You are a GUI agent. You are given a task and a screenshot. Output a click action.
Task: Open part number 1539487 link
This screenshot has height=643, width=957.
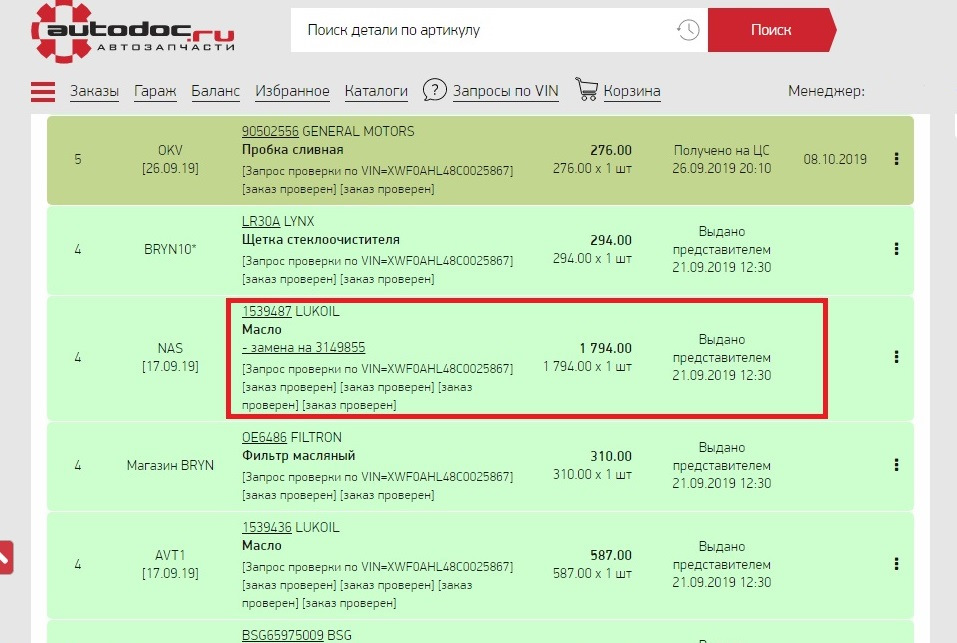pyautogui.click(x=267, y=311)
